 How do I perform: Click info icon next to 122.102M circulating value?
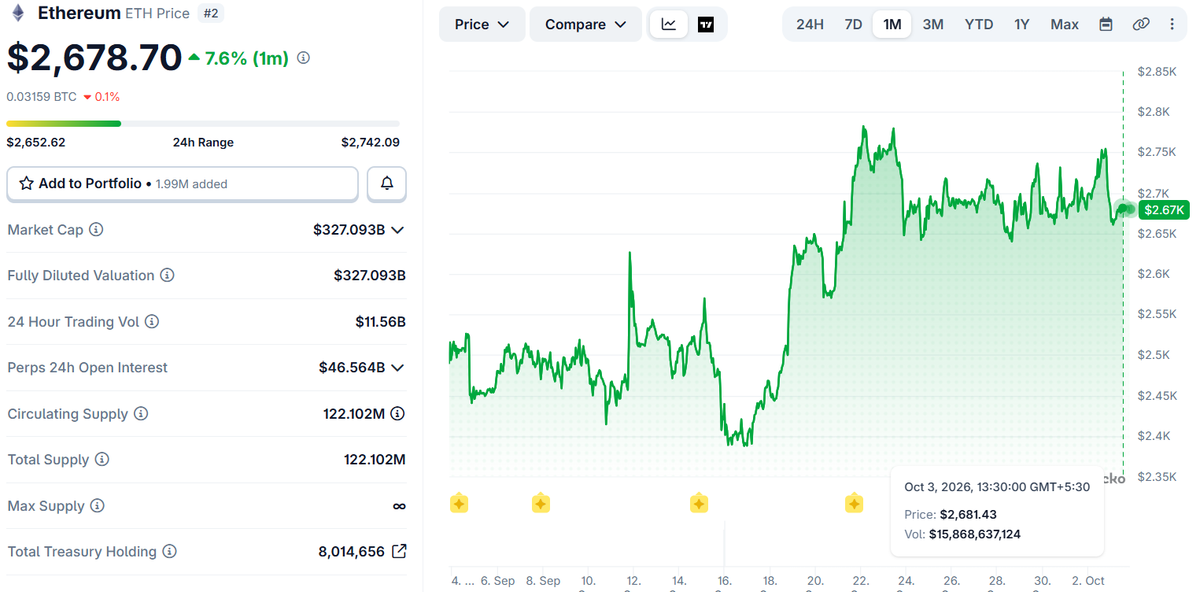click(398, 414)
